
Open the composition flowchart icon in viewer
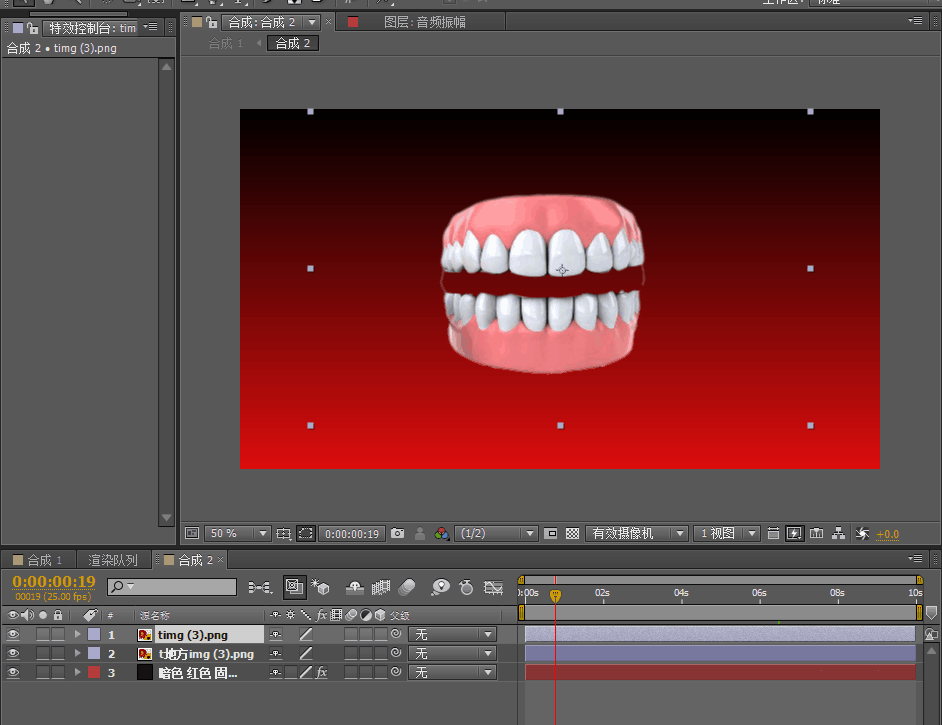click(838, 534)
